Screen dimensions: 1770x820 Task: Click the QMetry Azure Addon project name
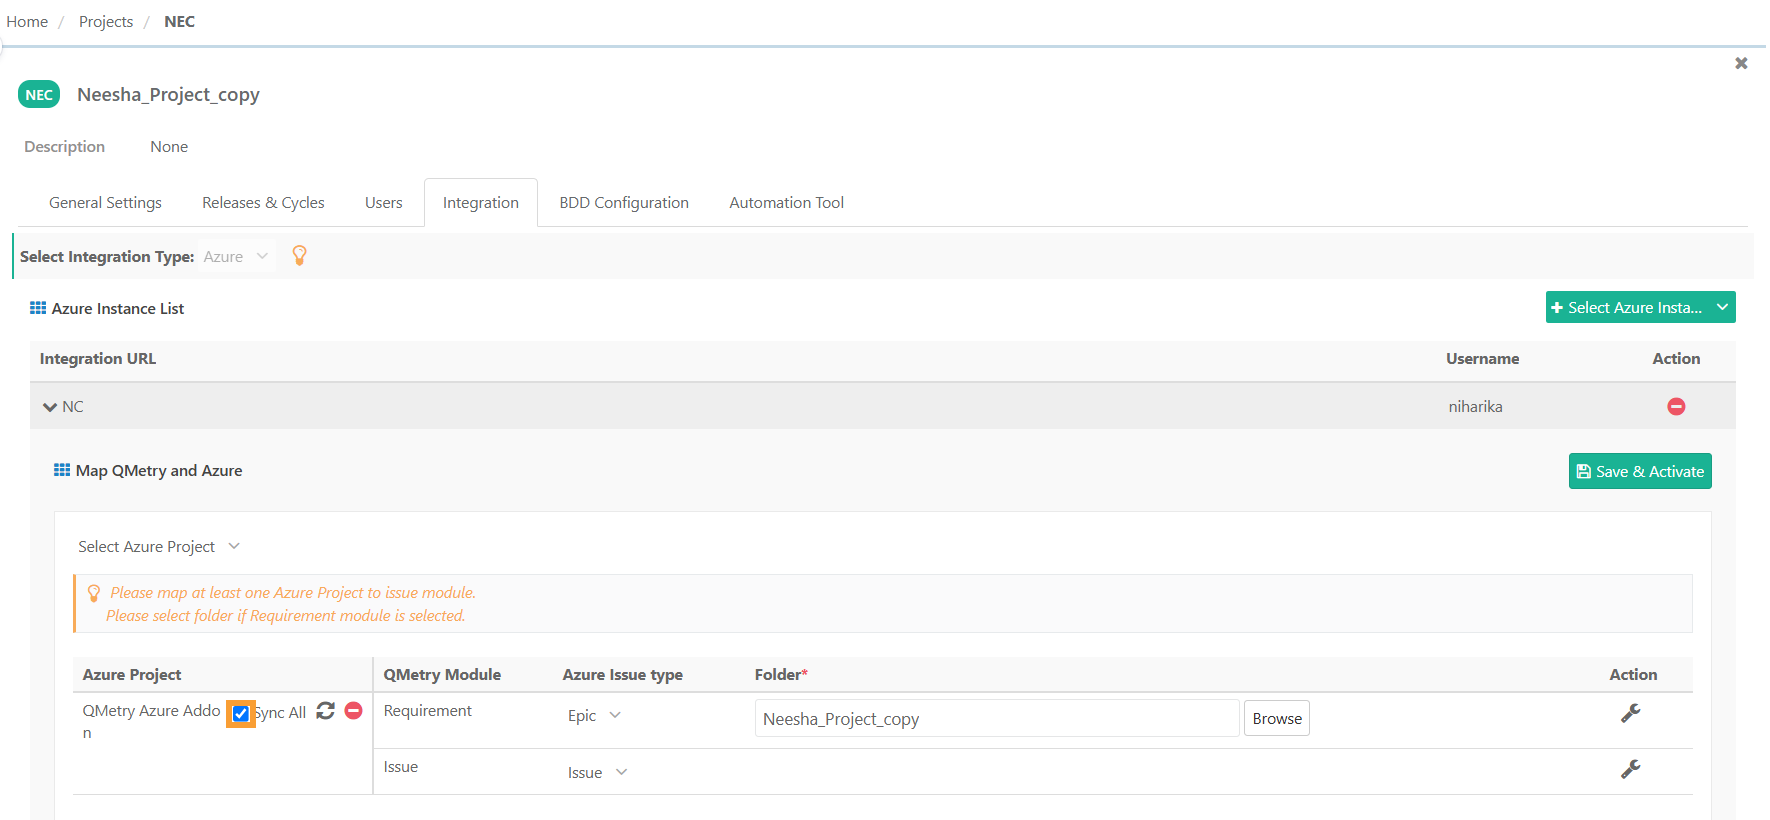(151, 721)
